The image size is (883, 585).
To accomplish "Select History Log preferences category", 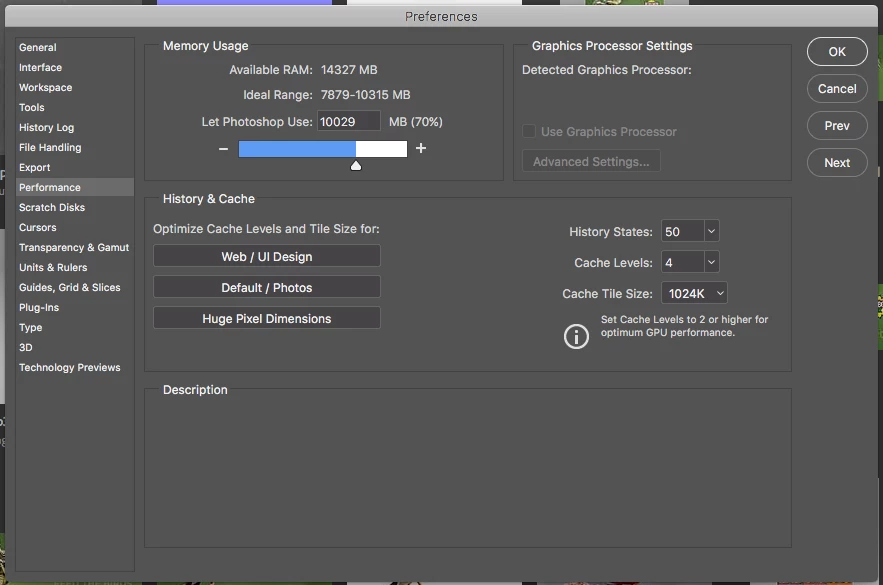I will coord(75,127).
